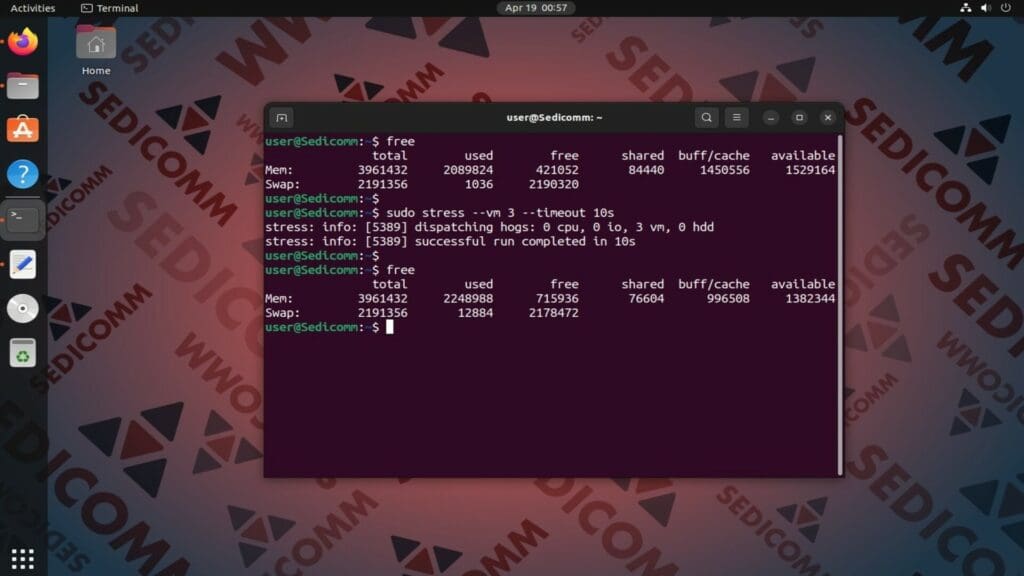Open the terminal hamburger menu
The width and height of the screenshot is (1024, 576).
click(737, 118)
